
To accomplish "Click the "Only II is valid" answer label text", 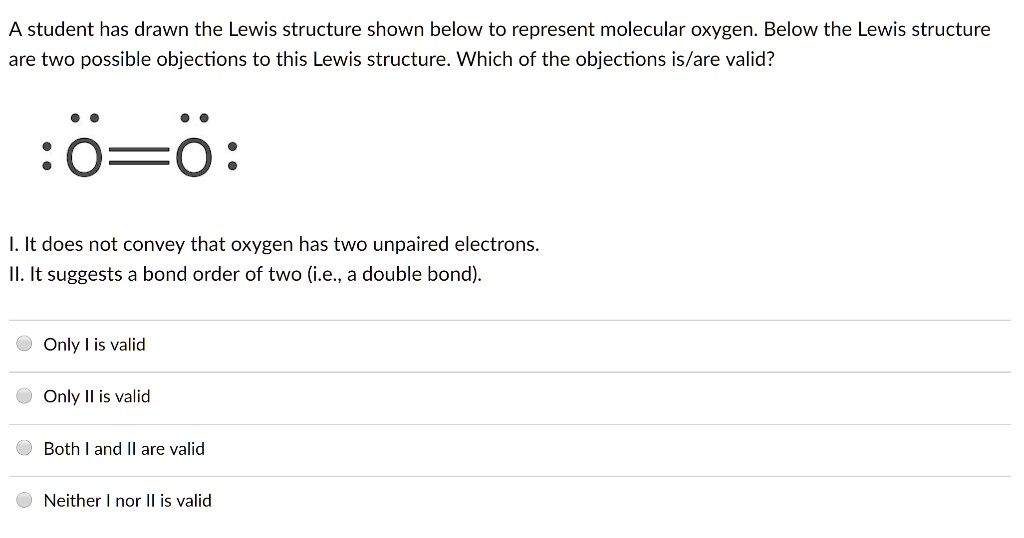I will (x=97, y=397).
